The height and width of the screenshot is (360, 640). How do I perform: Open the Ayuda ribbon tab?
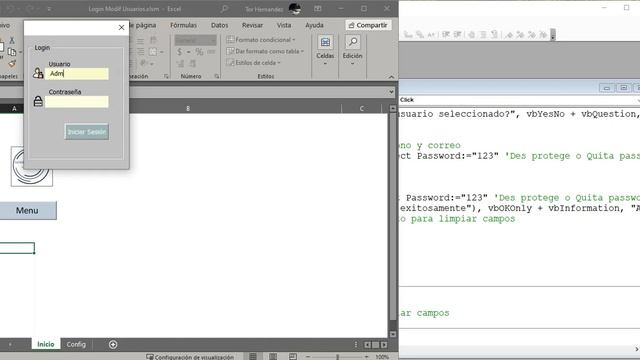(314, 25)
